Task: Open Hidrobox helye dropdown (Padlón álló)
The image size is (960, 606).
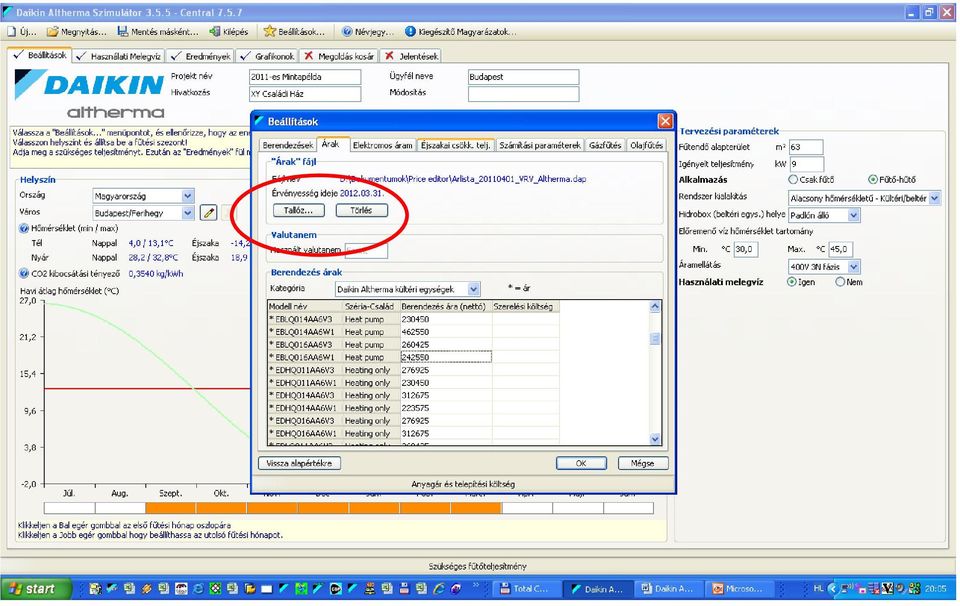Action: [854, 215]
